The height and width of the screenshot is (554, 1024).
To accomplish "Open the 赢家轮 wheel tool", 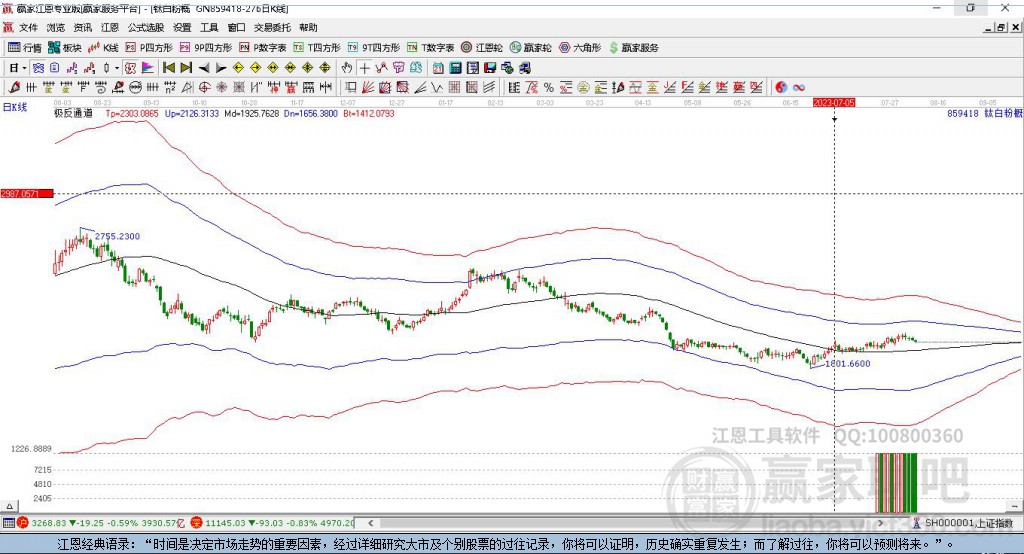I will [x=530, y=48].
